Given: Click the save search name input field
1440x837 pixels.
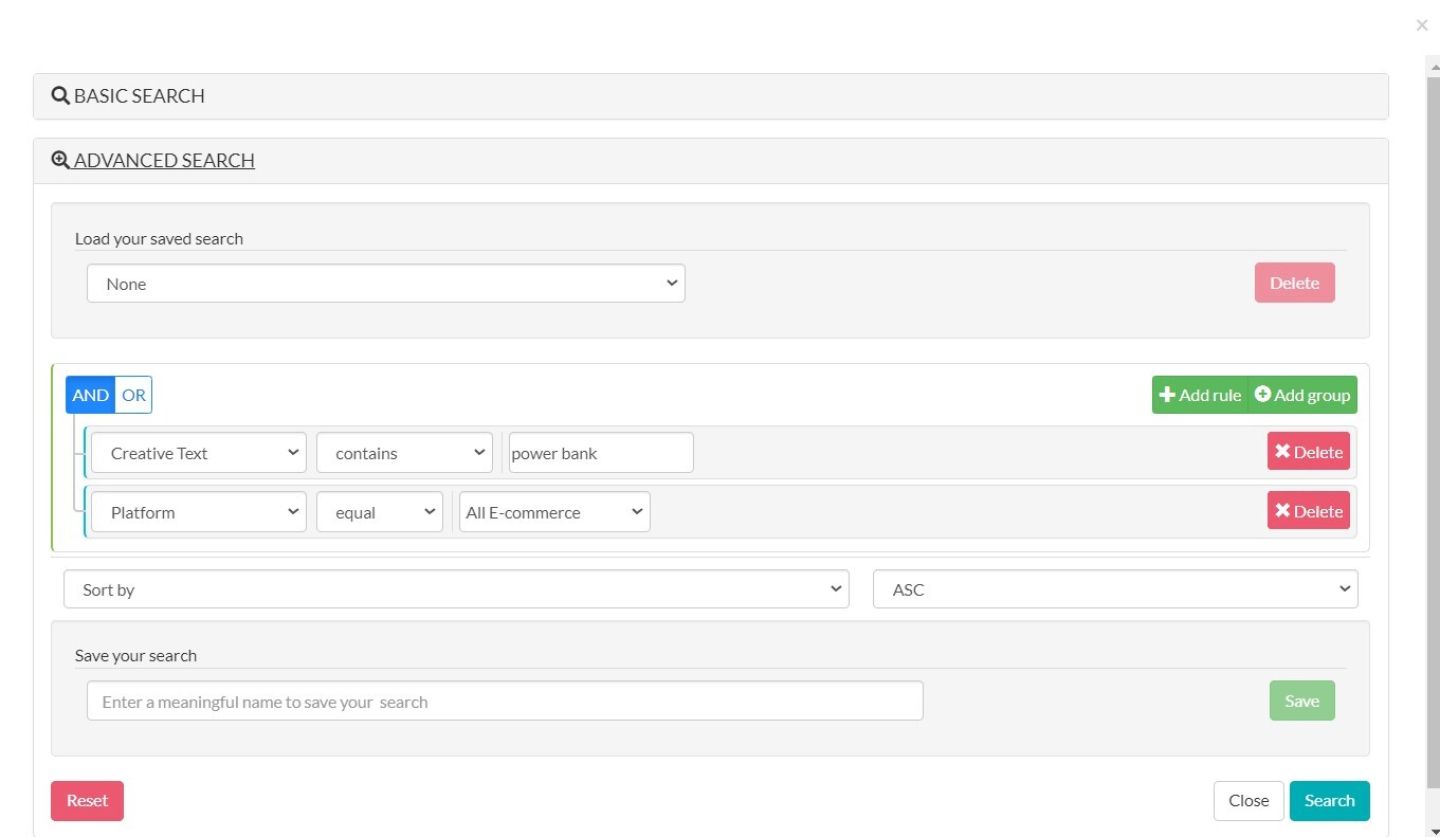Looking at the screenshot, I should coord(504,702).
